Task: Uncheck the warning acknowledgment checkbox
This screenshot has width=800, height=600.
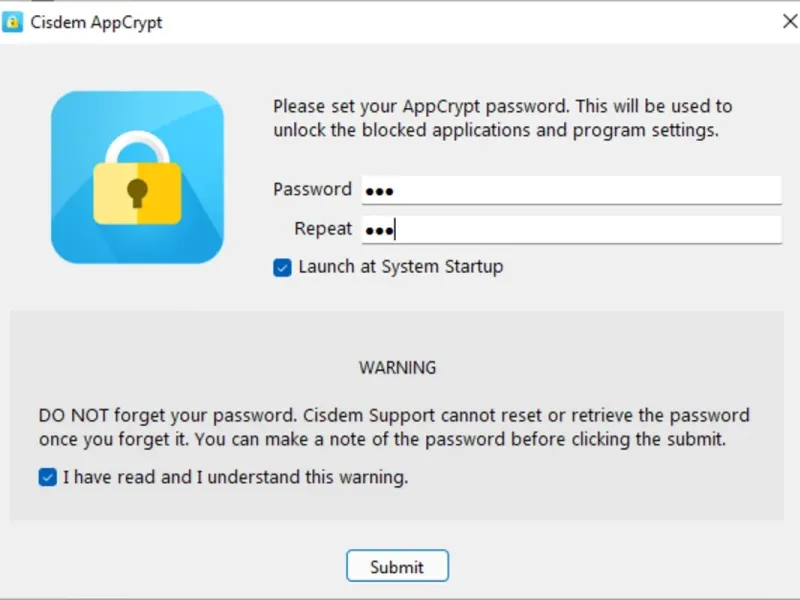Action: 47,477
